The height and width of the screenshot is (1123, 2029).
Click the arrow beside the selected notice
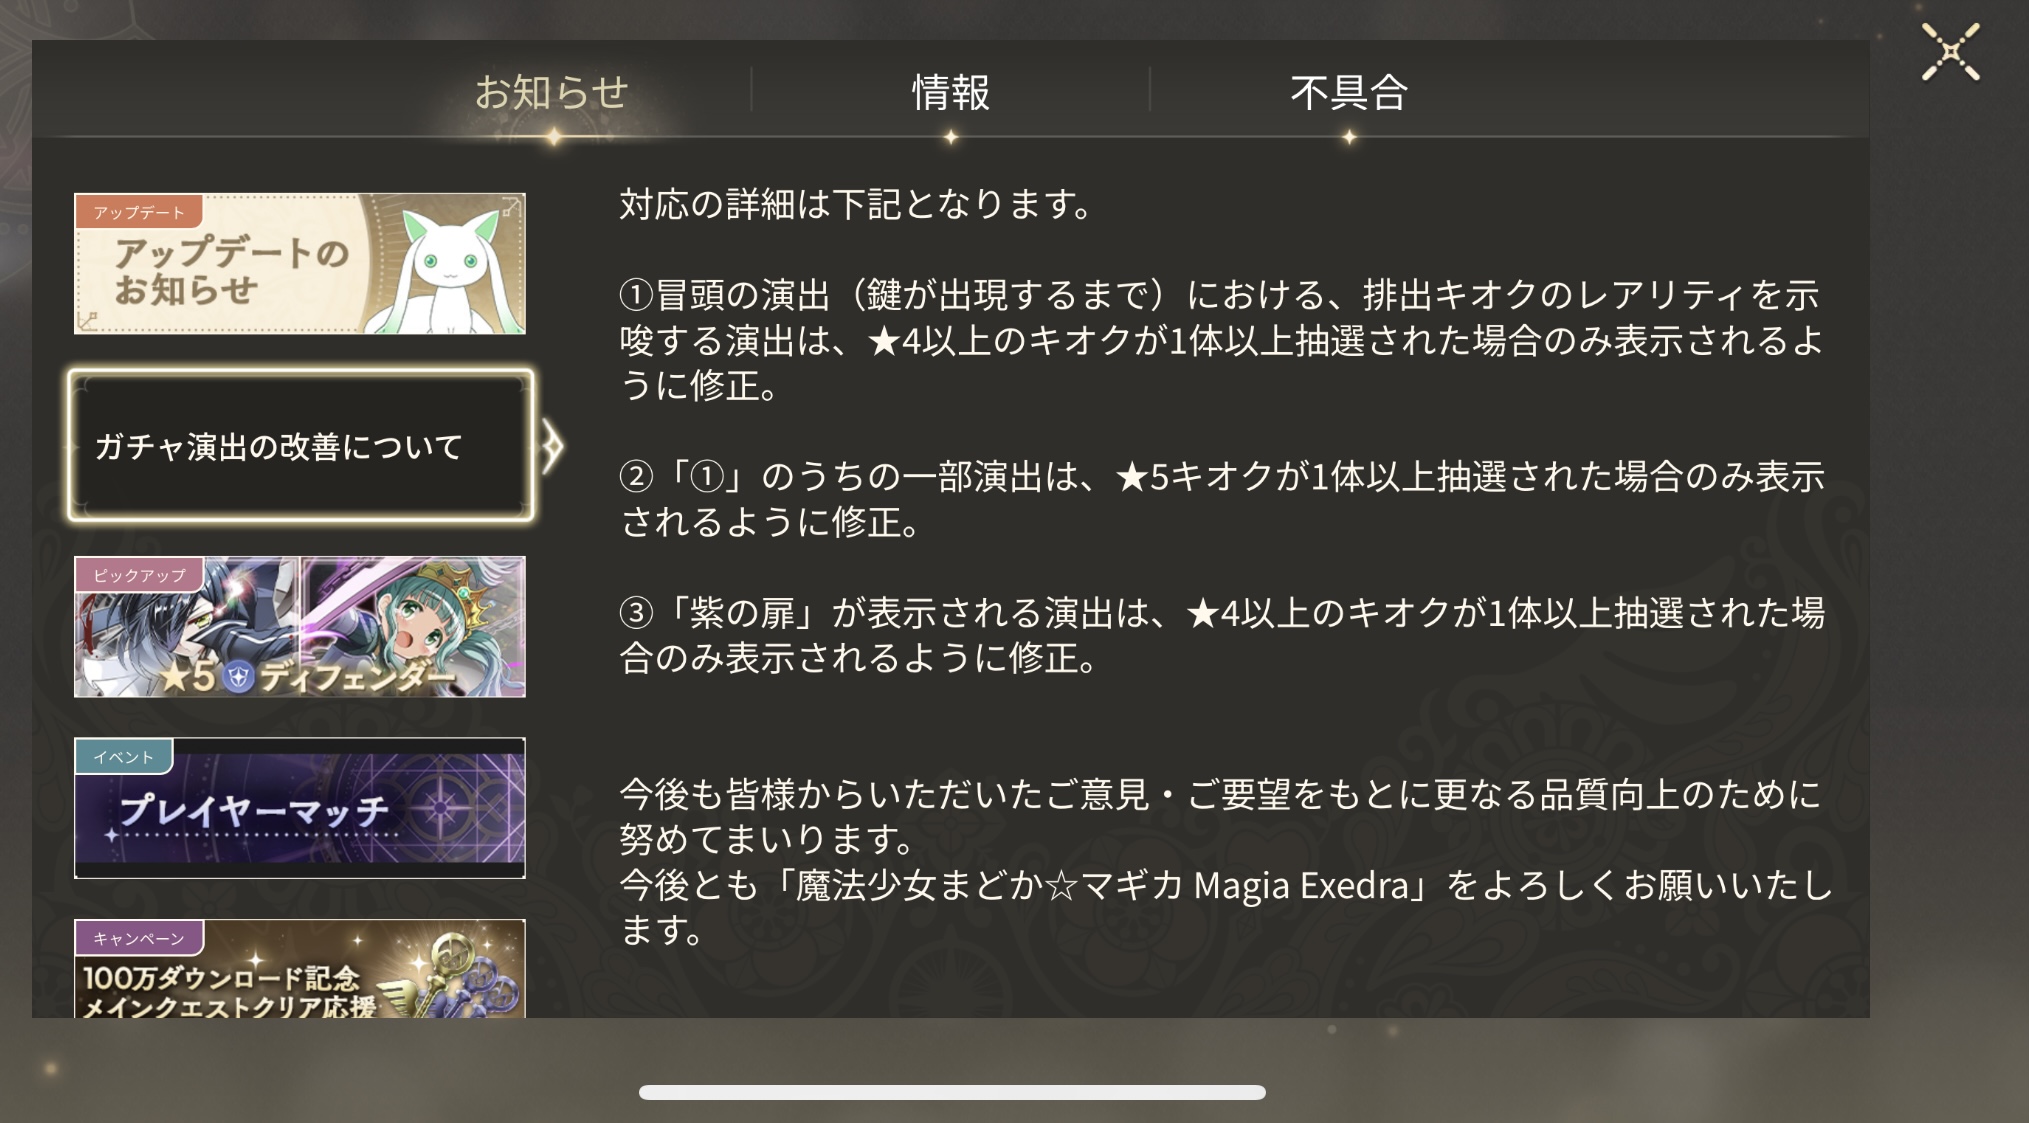point(552,446)
